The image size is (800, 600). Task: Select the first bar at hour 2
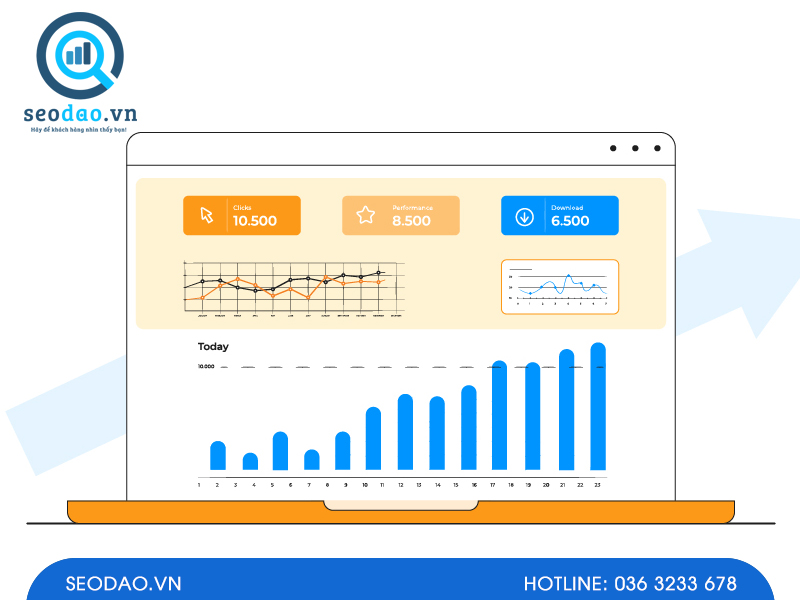[218, 456]
